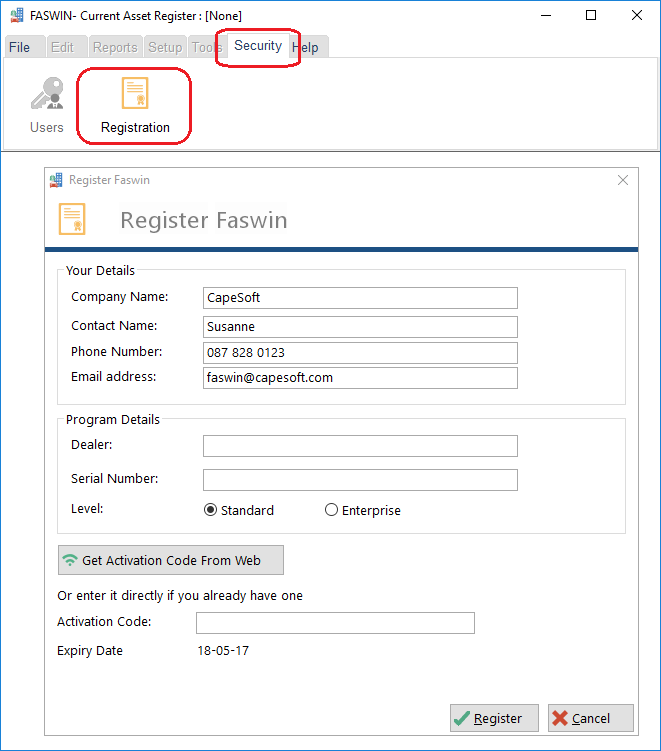661x751 pixels.
Task: Click the Activation Code input field
Action: point(335,623)
